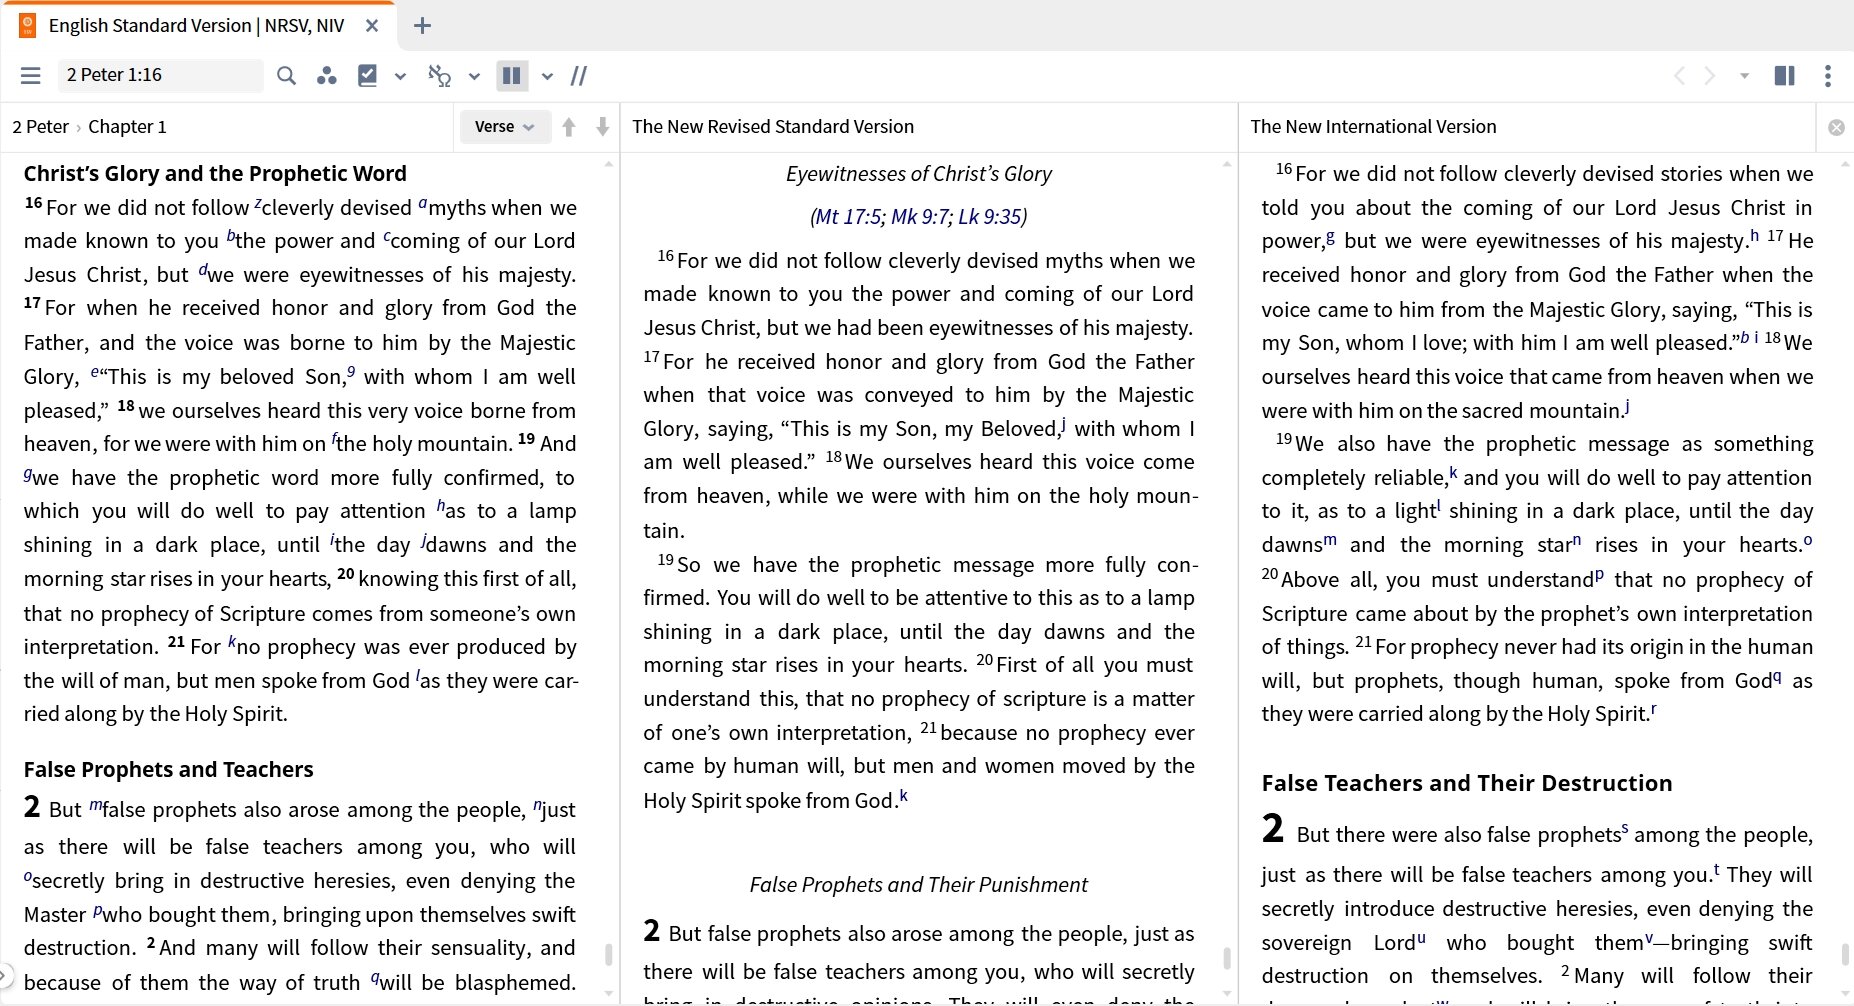Click the search magnifier icon
The height and width of the screenshot is (1006, 1854).
coord(286,75)
